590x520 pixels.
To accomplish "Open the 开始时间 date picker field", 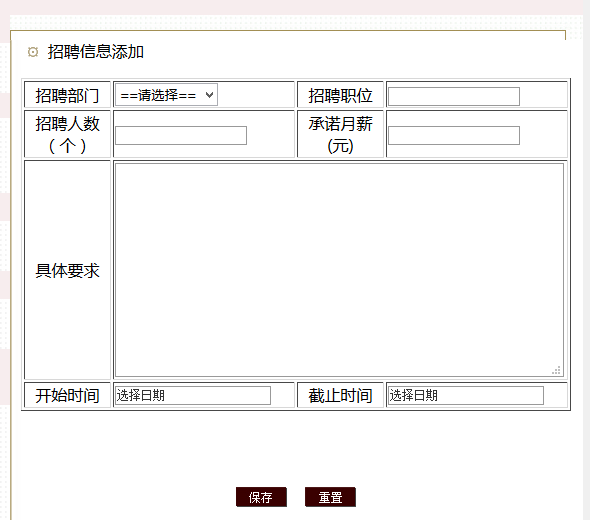I will coord(193,395).
